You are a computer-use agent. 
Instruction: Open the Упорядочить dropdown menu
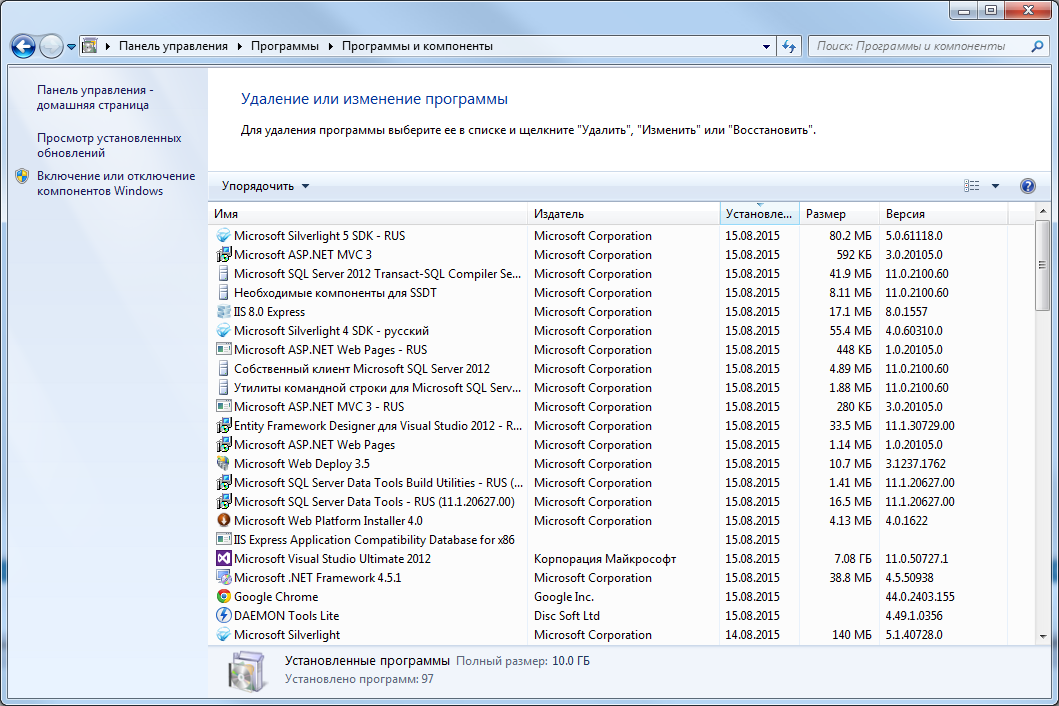pos(266,186)
